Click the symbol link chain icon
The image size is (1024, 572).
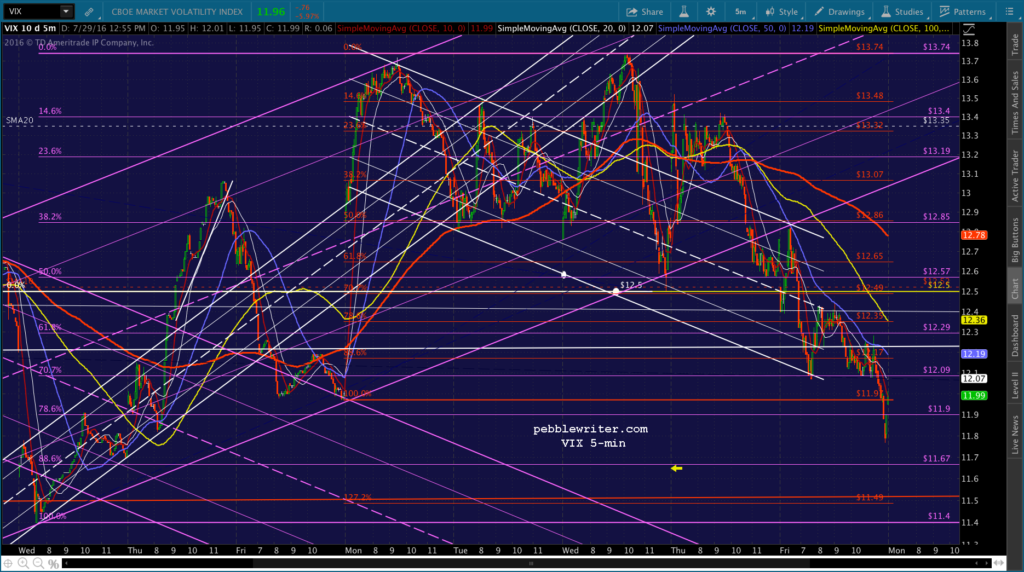[x=88, y=12]
